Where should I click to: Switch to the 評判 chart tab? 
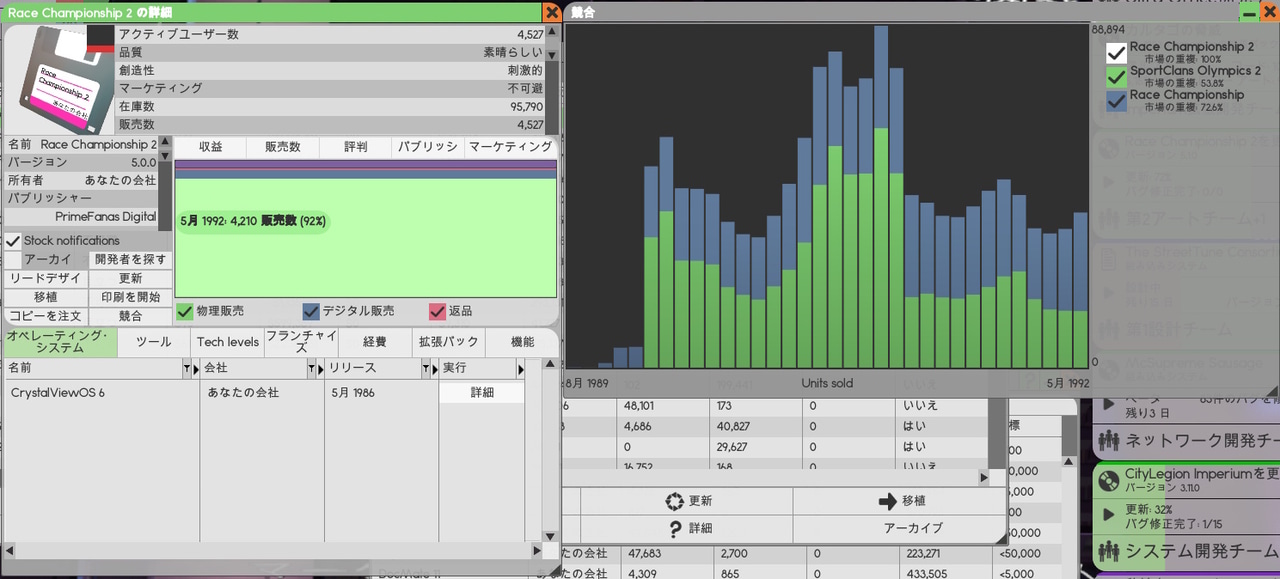(356, 147)
